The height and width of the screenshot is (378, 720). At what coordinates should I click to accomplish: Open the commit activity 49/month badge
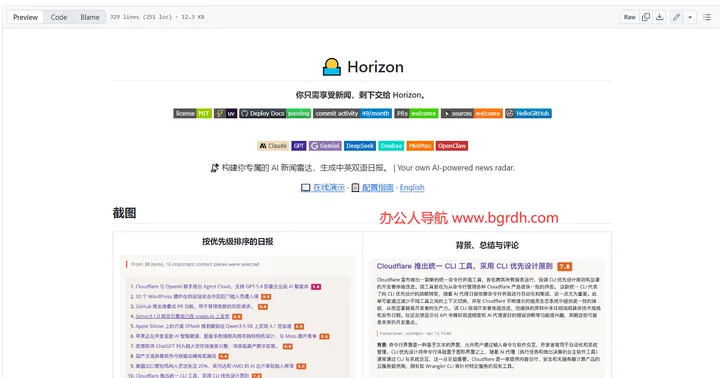pos(352,113)
